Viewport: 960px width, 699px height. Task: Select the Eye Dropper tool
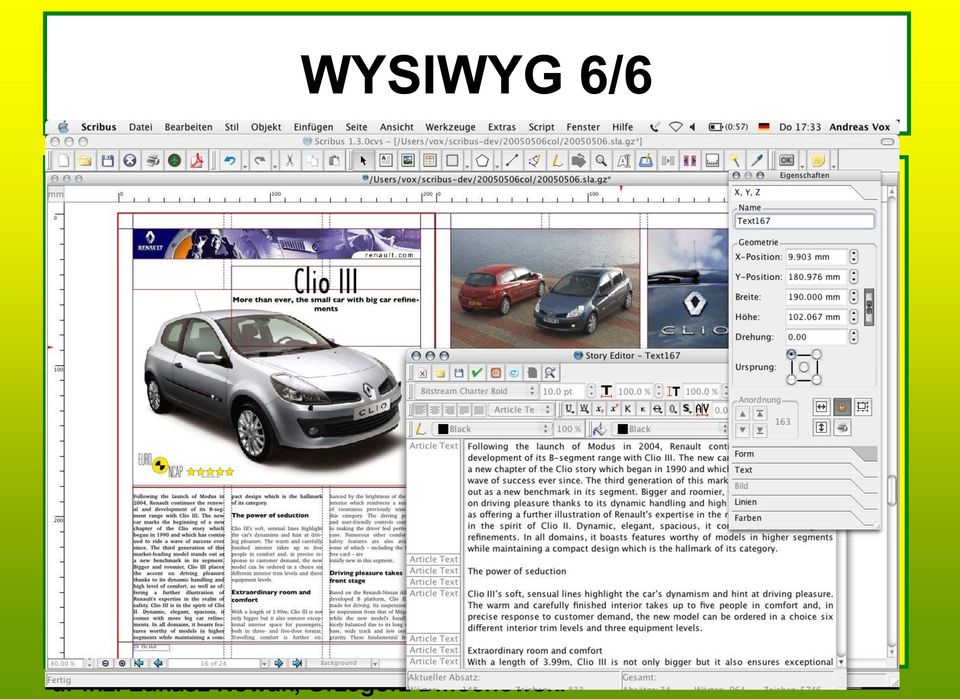pos(757,160)
